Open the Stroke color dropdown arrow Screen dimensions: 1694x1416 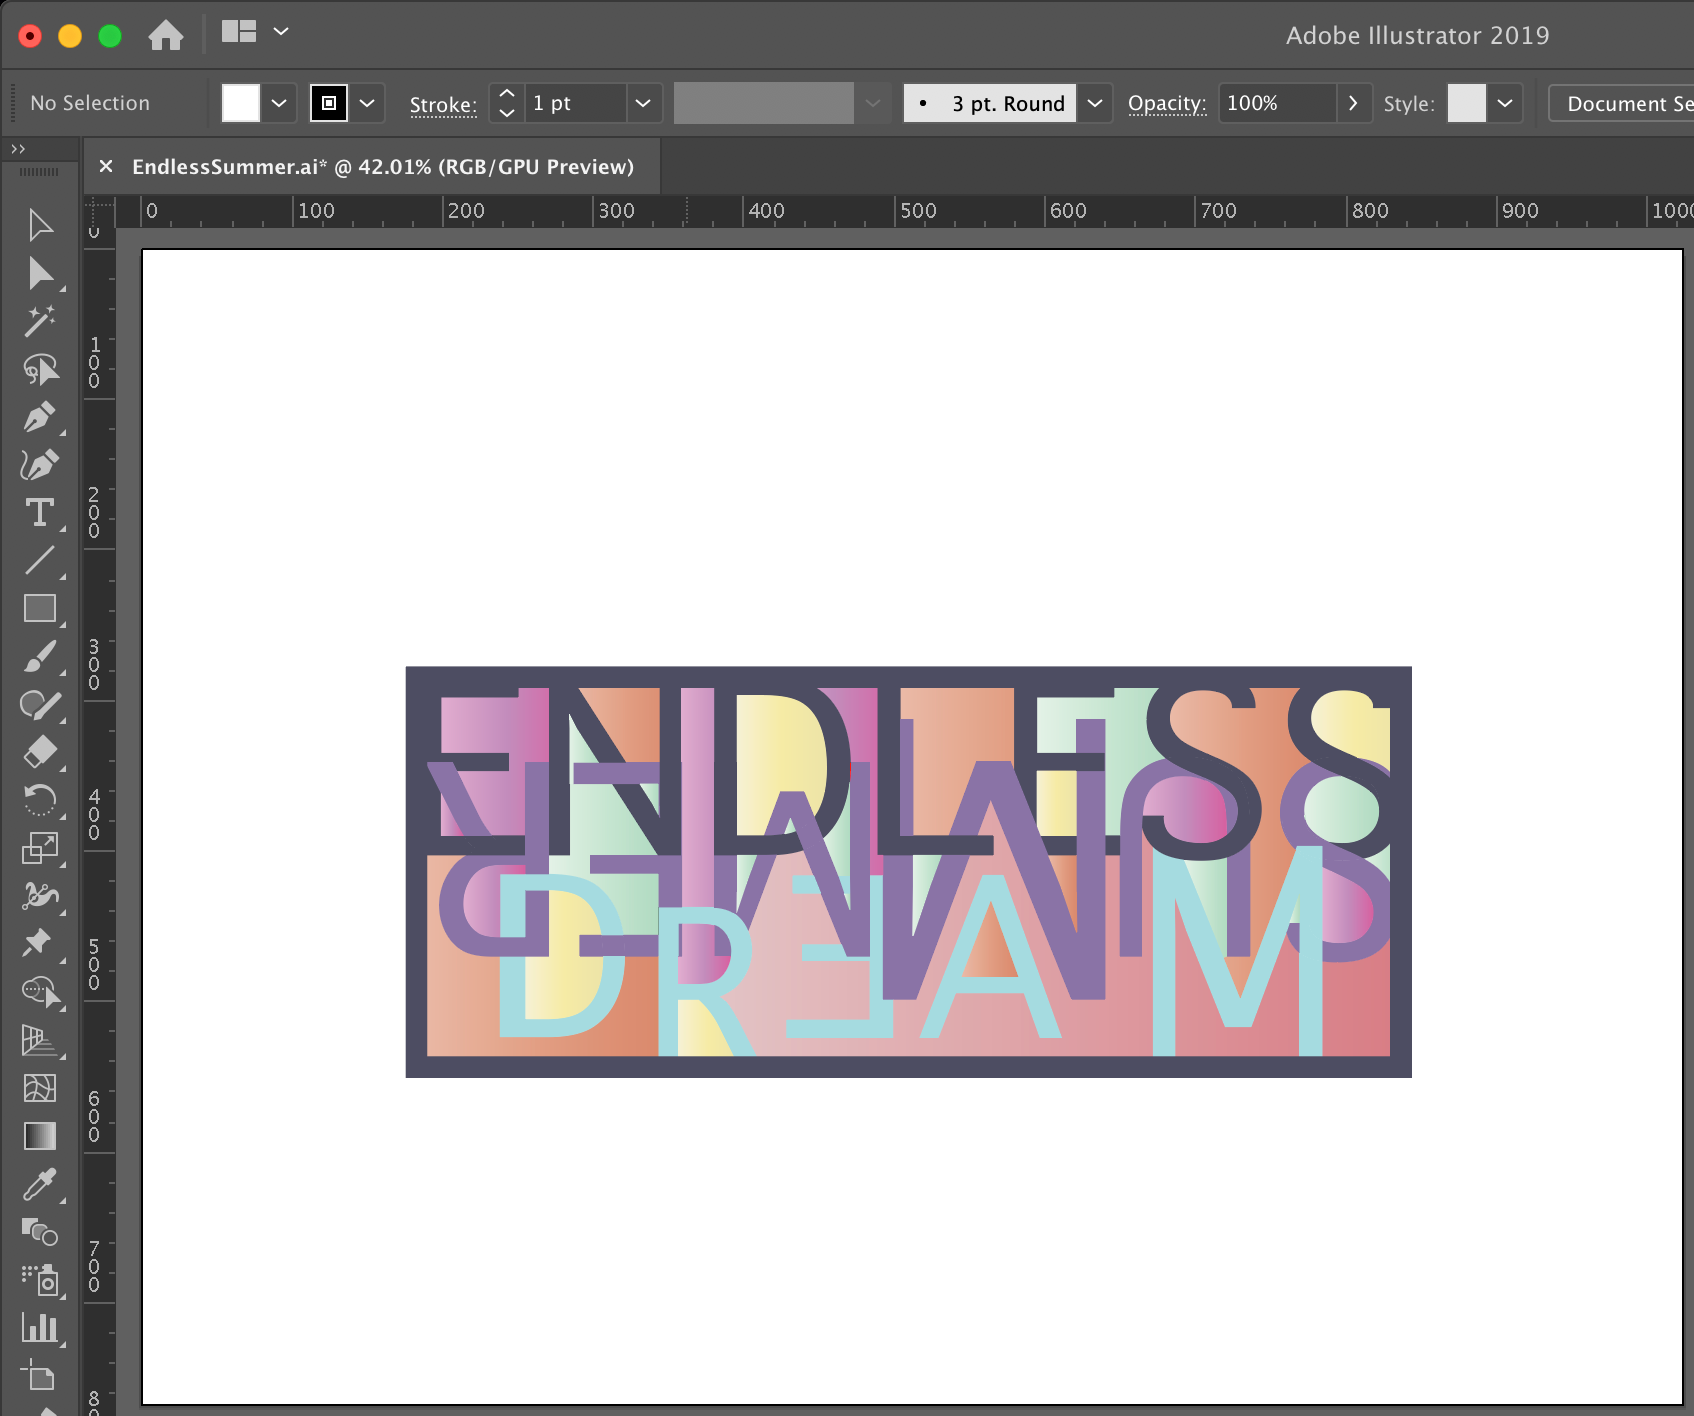pyautogui.click(x=367, y=103)
